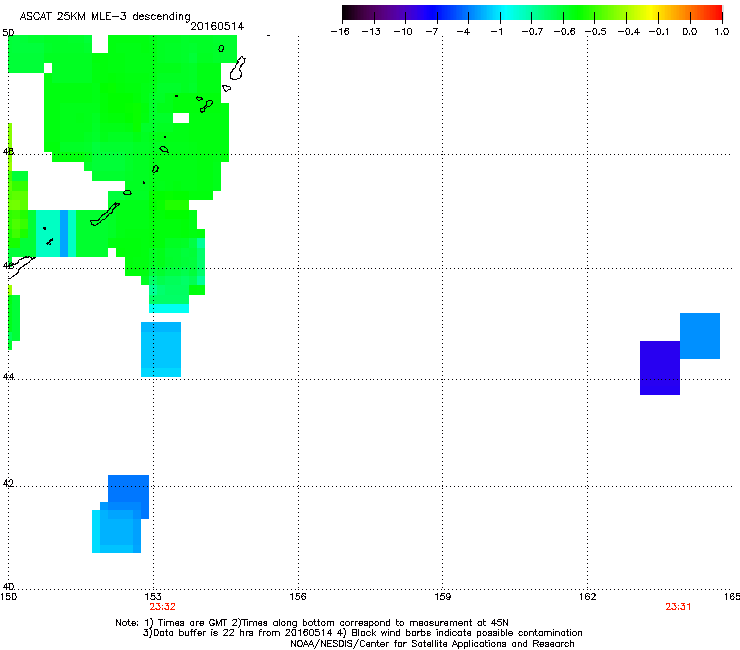Click the note 'Times are GMT'

tap(192, 623)
